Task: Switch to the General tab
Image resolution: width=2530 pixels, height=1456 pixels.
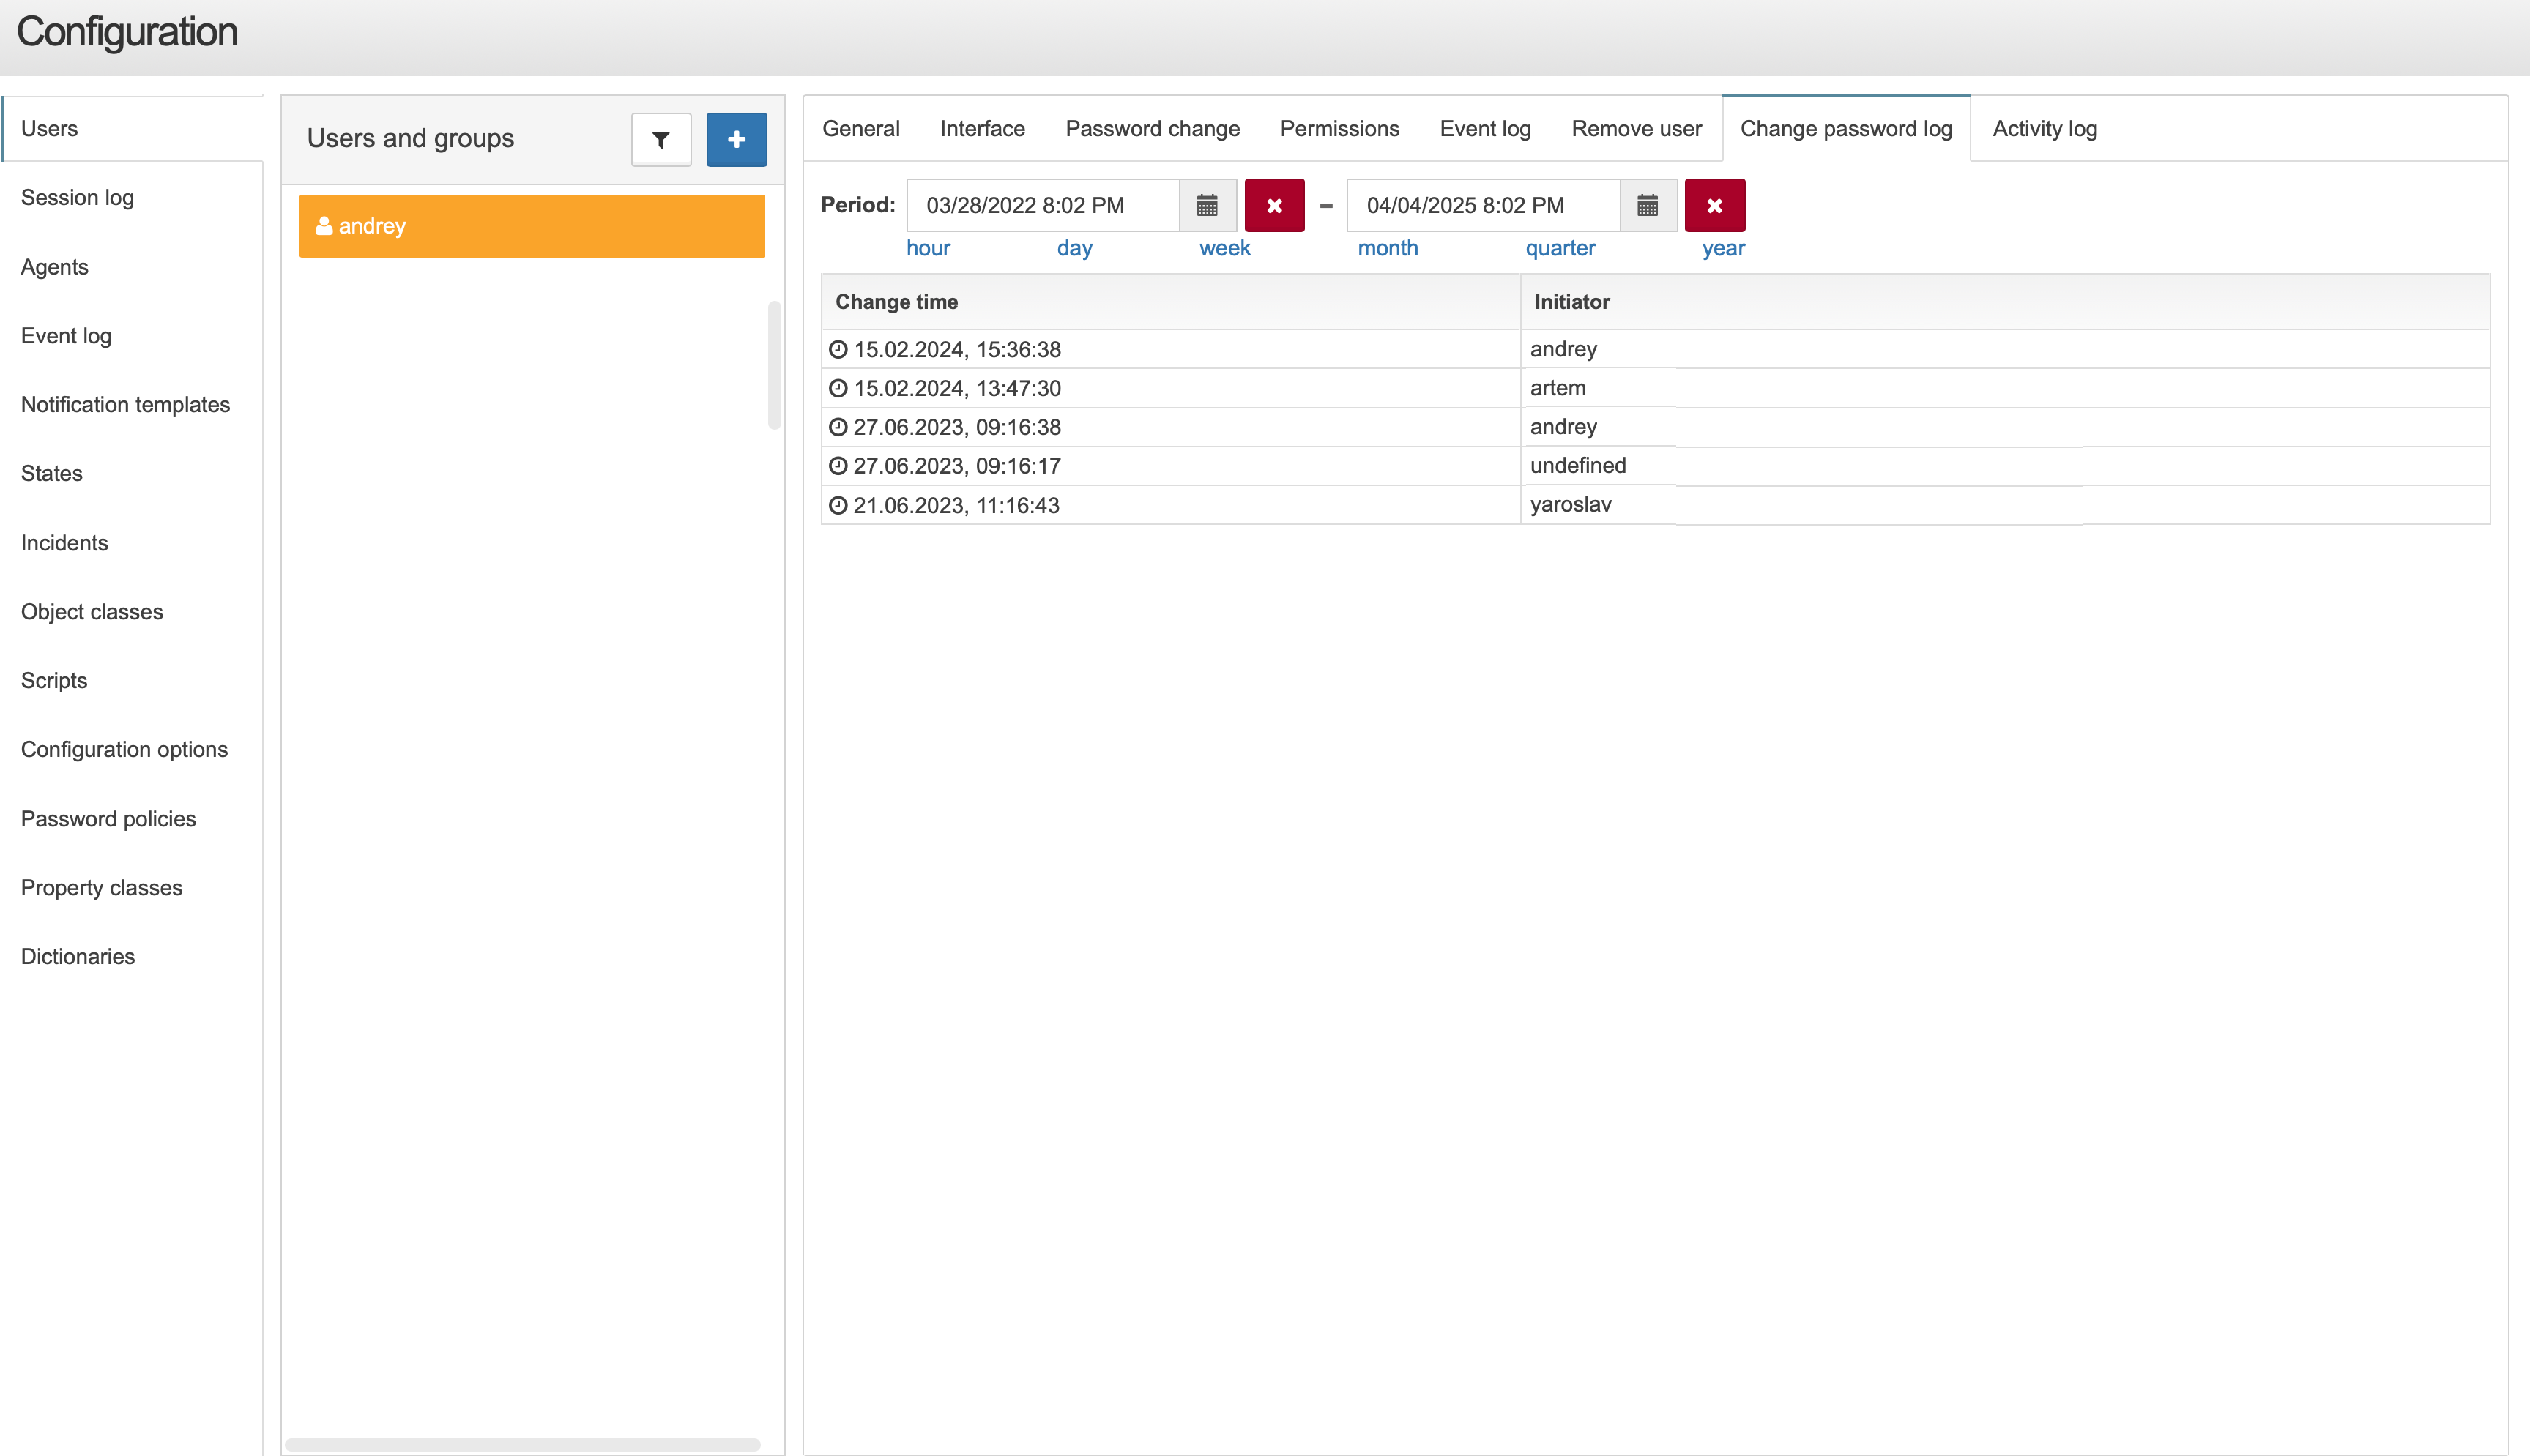Action: [861, 129]
